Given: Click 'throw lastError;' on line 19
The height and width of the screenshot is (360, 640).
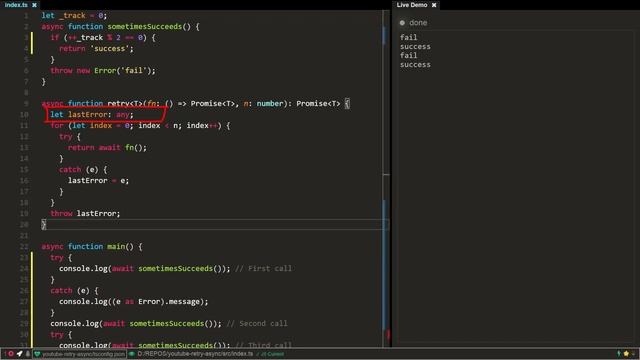Looking at the screenshot, I should (85, 214).
